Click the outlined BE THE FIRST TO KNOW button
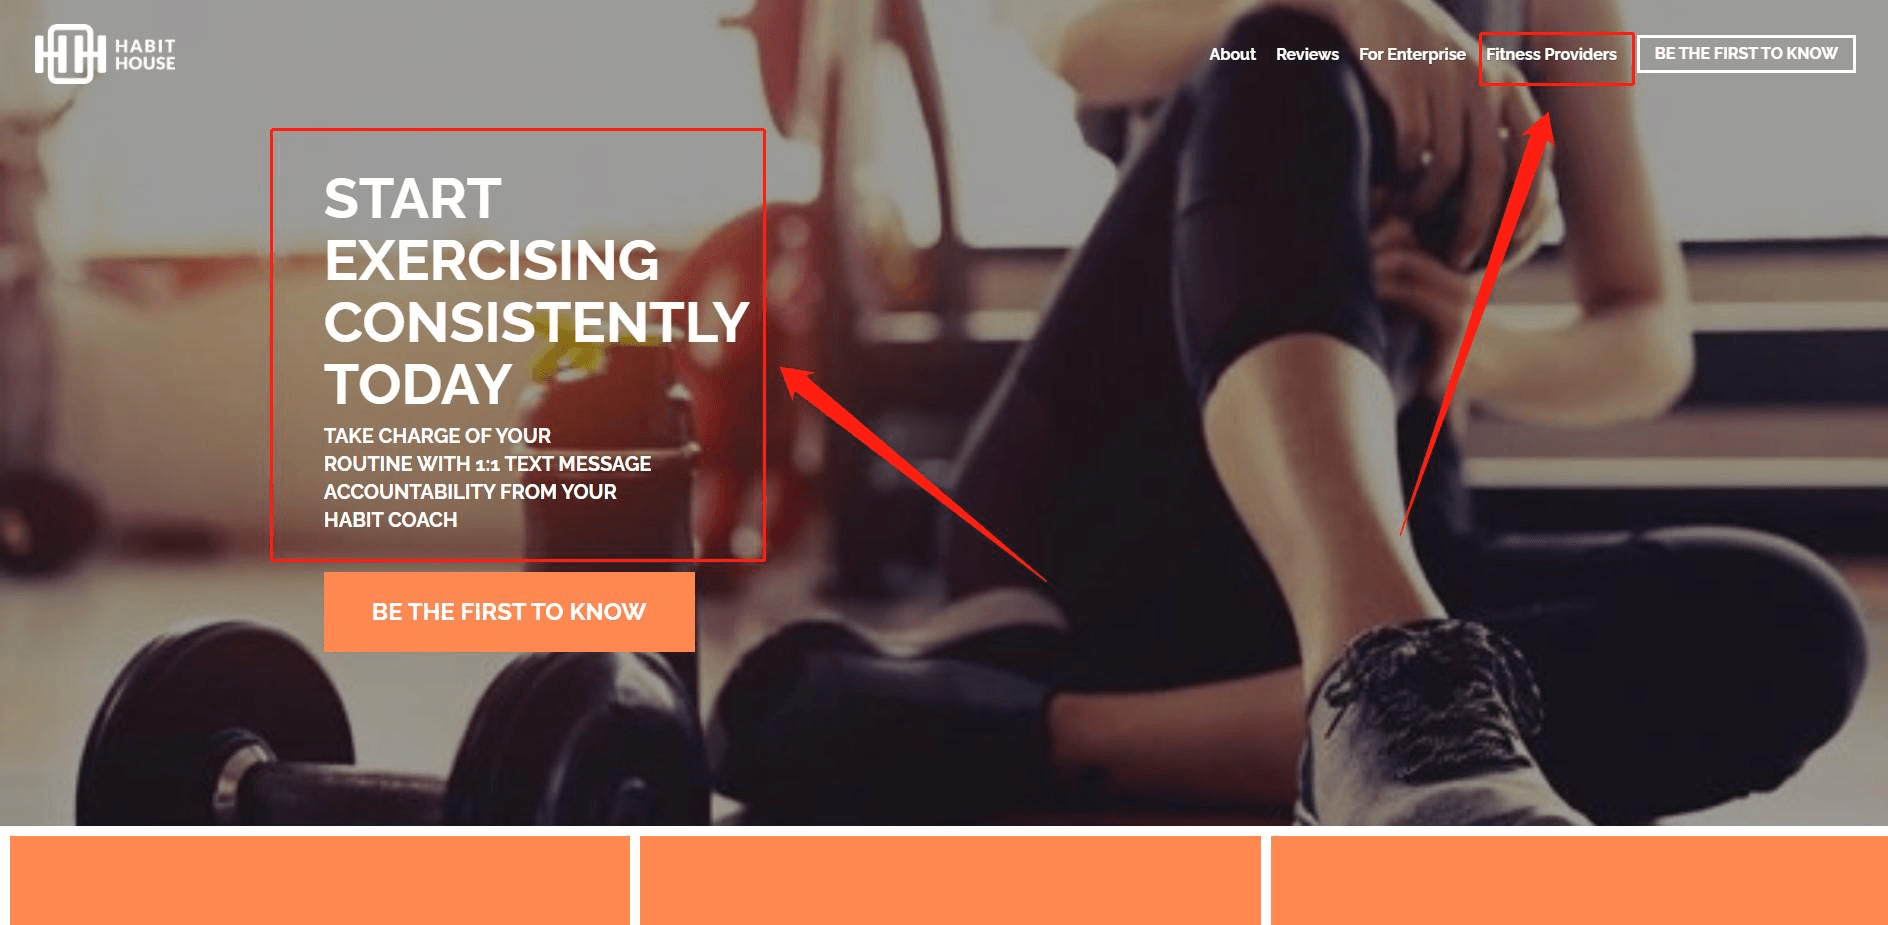1888x925 pixels. [1746, 54]
